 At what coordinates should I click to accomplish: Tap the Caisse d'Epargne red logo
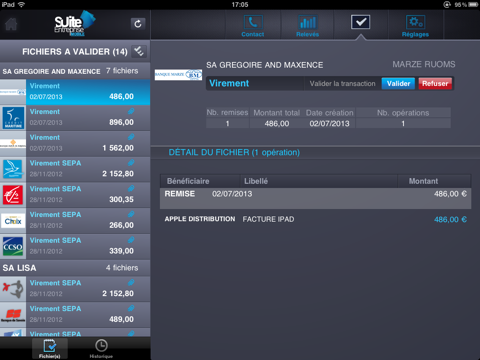pos(13,195)
